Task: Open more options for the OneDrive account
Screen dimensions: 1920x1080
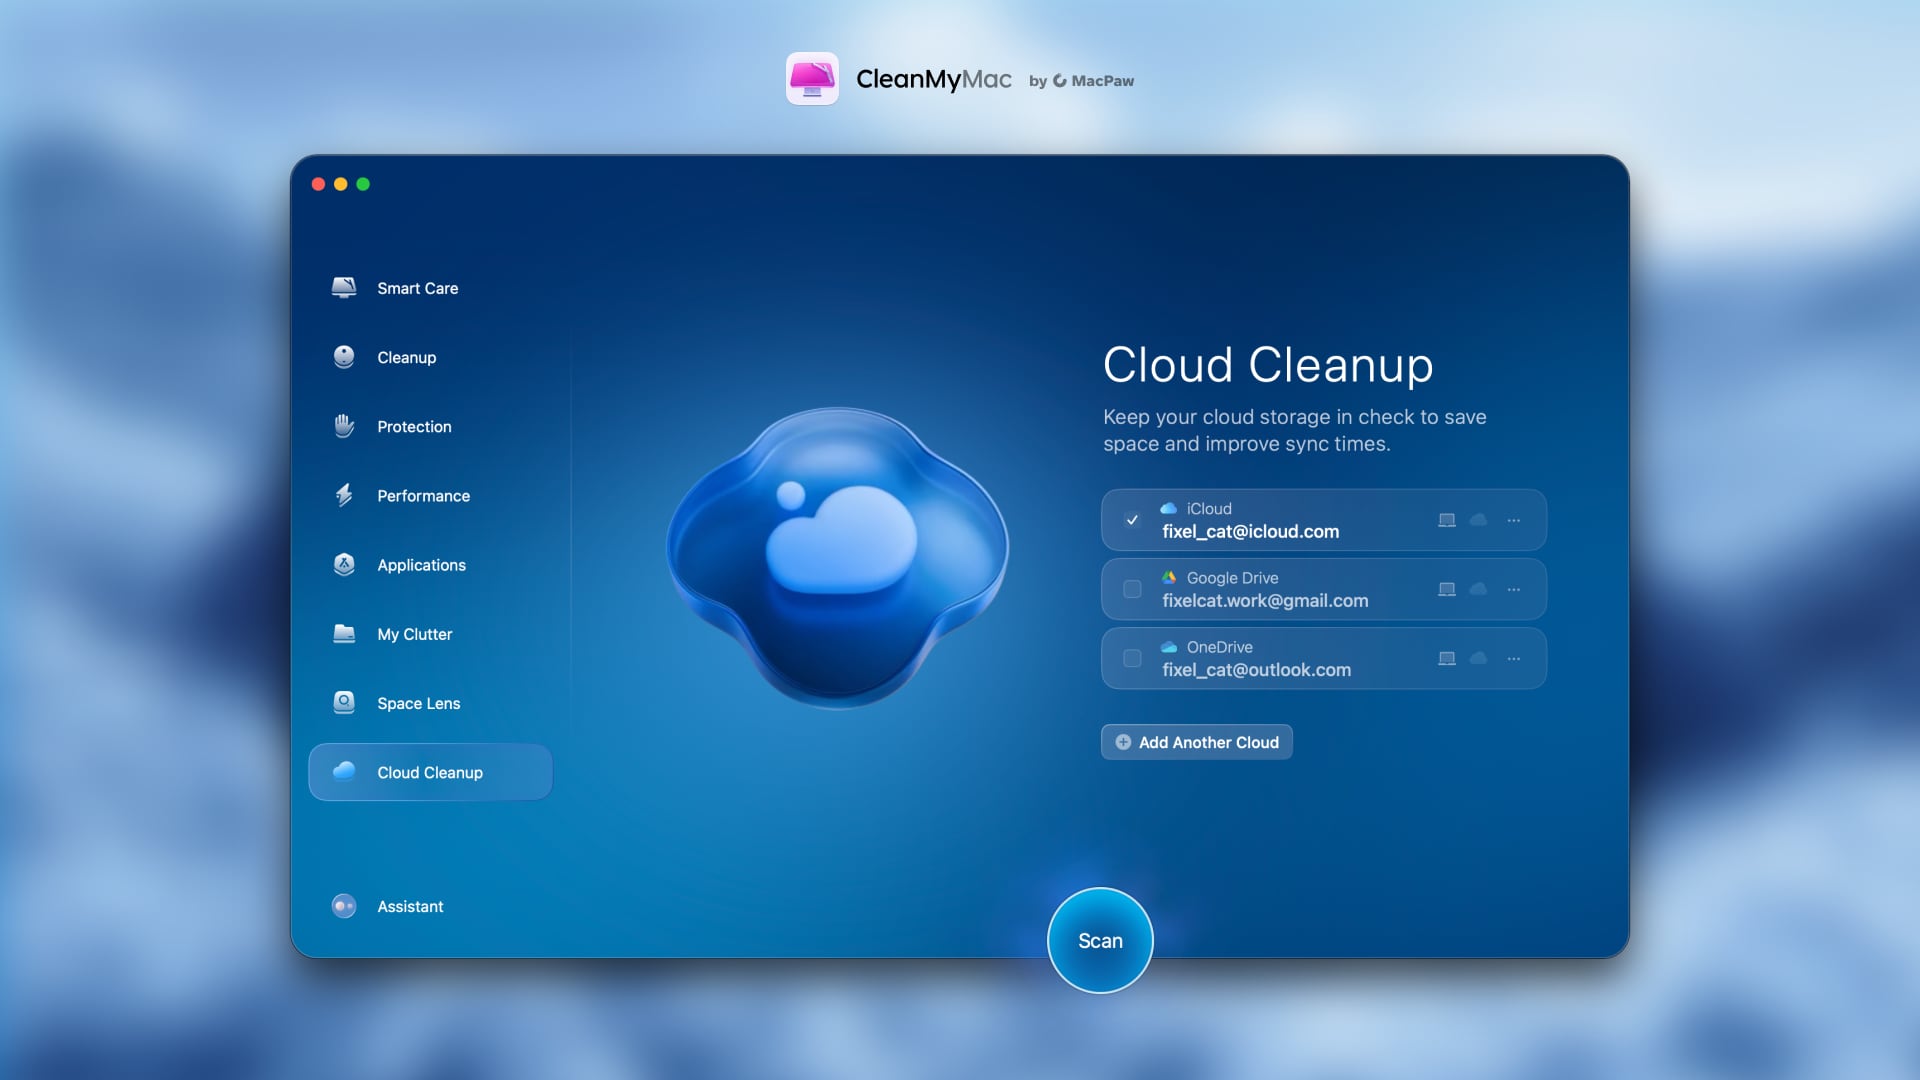Action: [1513, 658]
